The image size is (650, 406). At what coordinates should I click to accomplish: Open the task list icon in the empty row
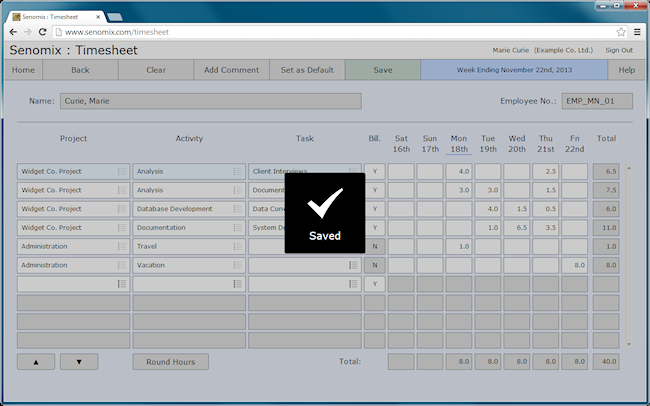click(x=353, y=284)
